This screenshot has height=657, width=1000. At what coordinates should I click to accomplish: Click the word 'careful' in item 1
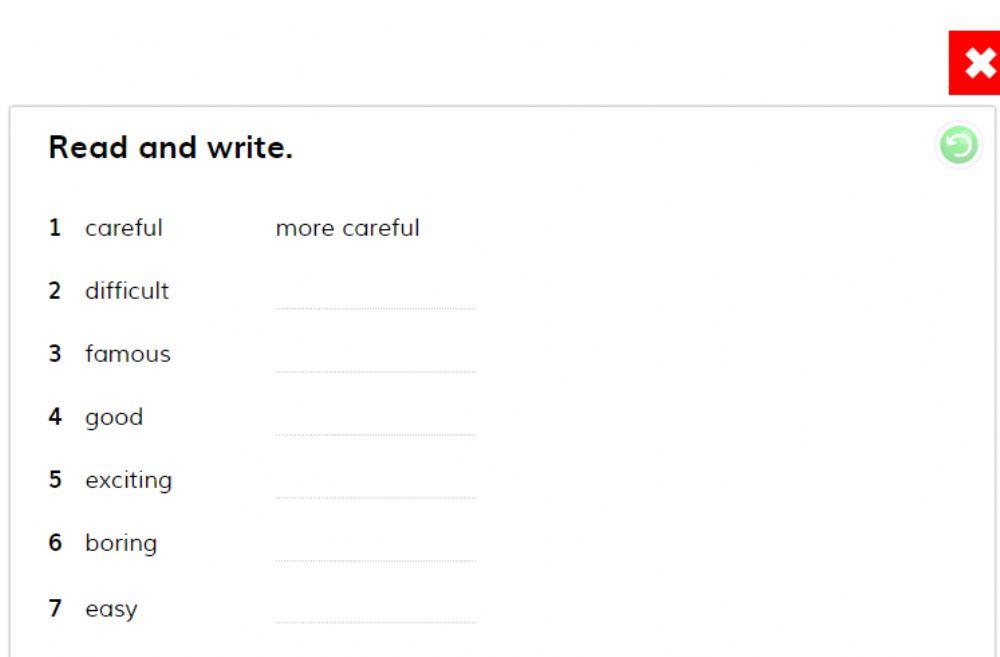pyautogui.click(x=123, y=228)
